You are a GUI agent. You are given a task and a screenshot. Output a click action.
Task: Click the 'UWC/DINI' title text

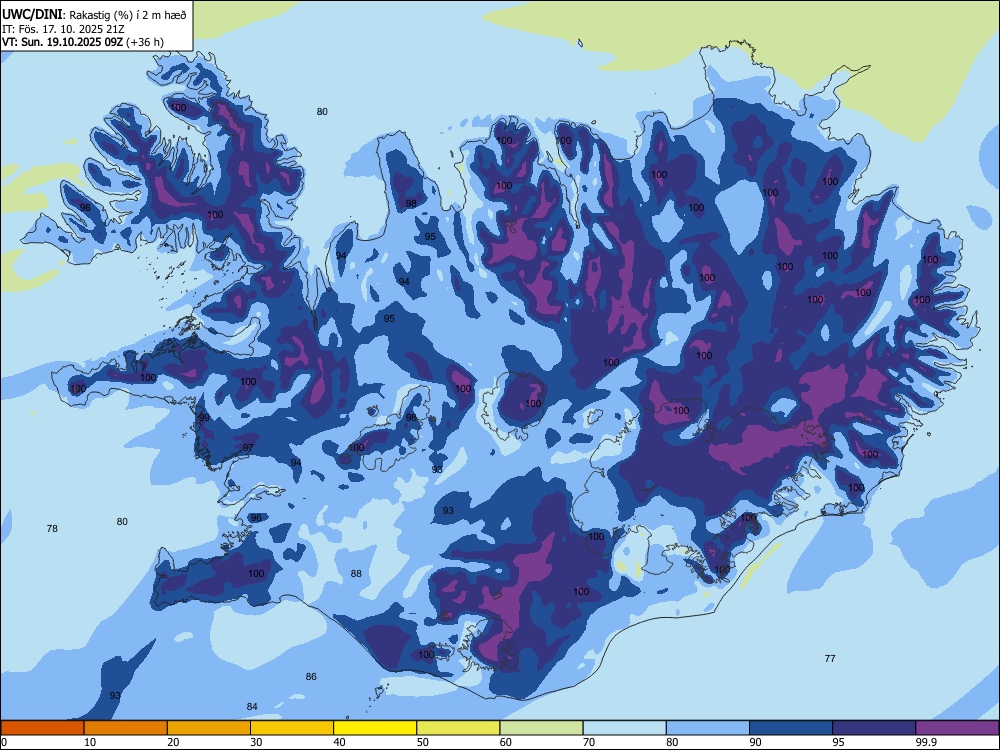tap(32, 14)
